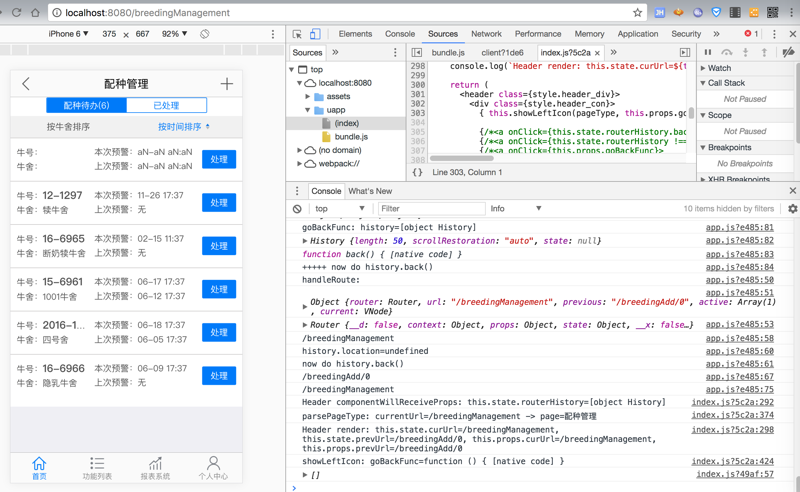Open 个人中心 in the bottom navigation
The height and width of the screenshot is (492, 800).
[x=213, y=468]
